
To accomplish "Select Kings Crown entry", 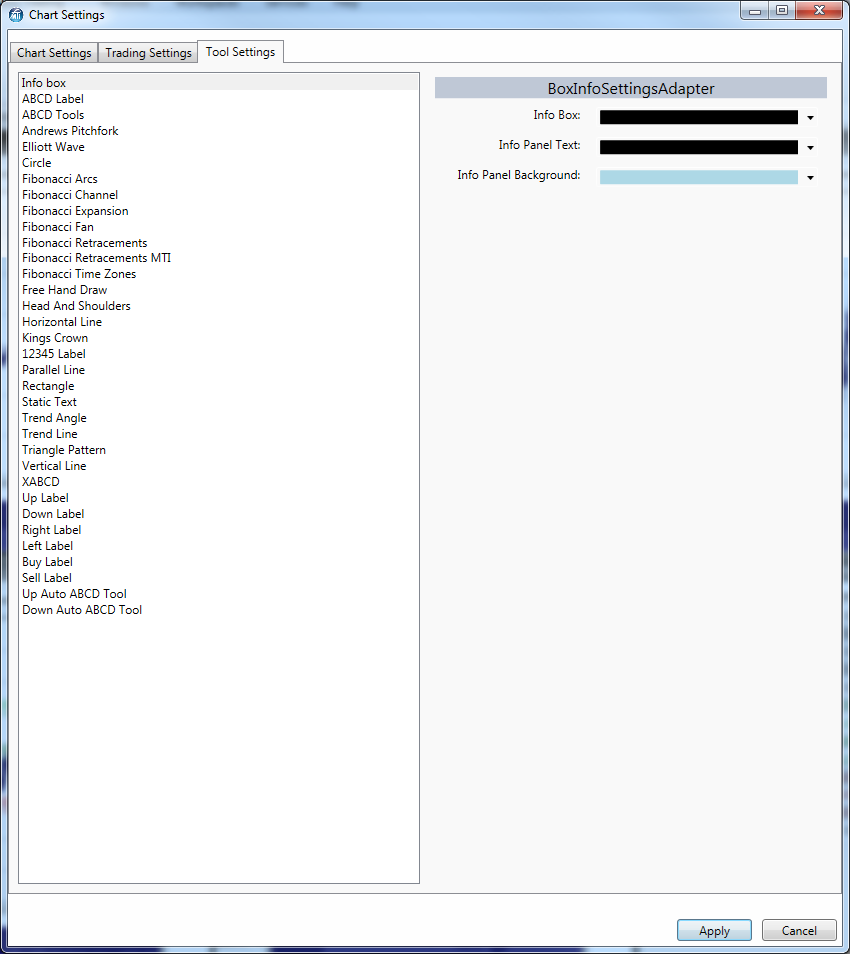I will point(219,338).
